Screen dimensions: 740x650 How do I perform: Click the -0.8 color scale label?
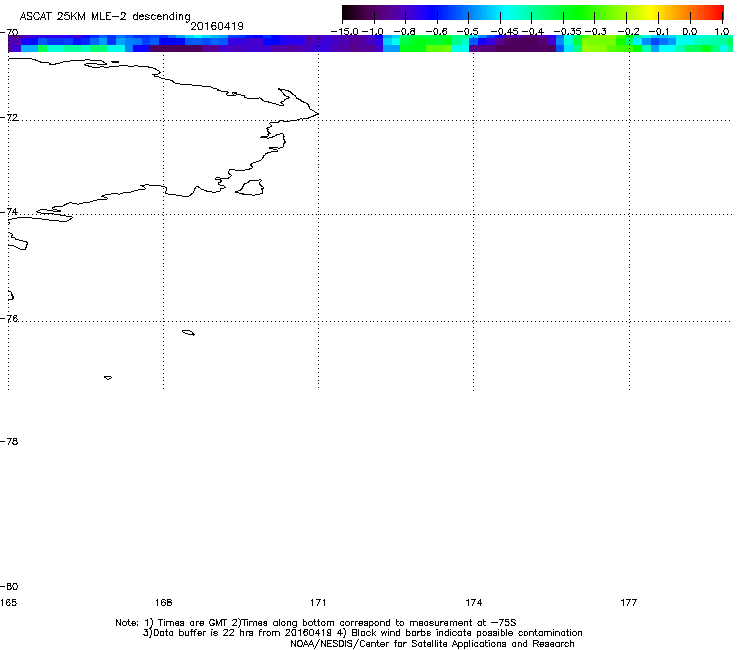[x=404, y=32]
